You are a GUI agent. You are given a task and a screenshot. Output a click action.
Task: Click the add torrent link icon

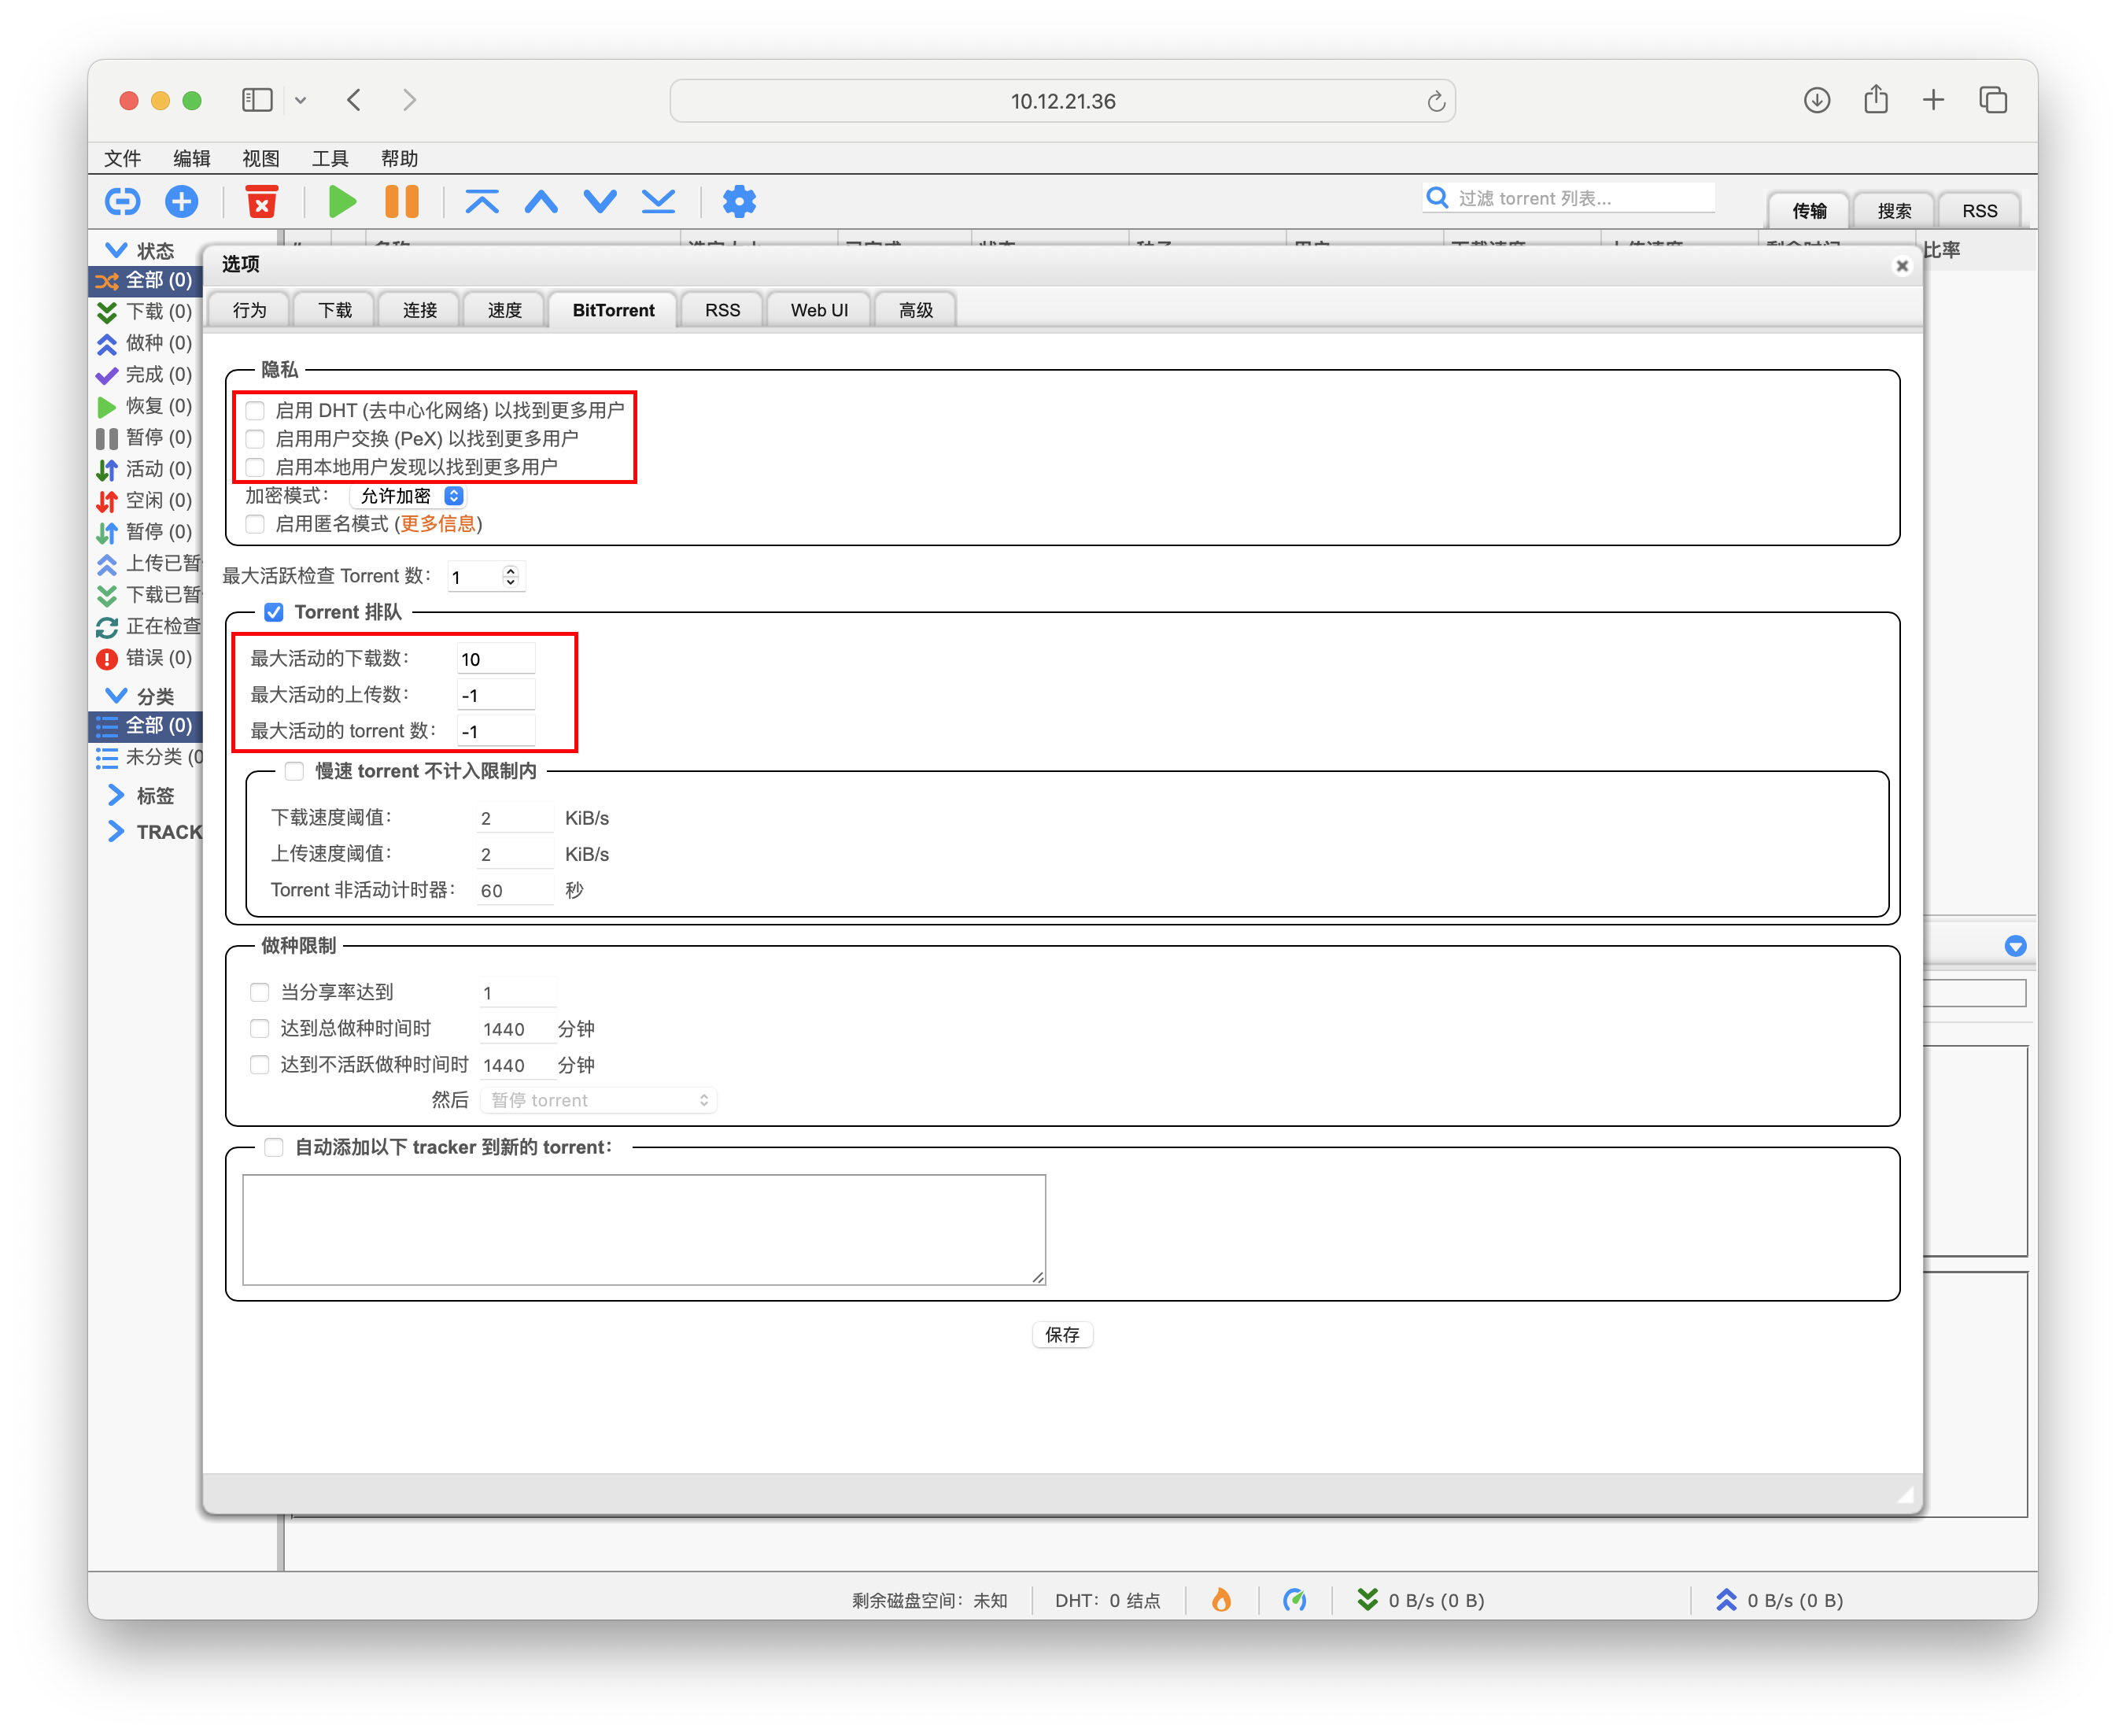click(x=122, y=201)
